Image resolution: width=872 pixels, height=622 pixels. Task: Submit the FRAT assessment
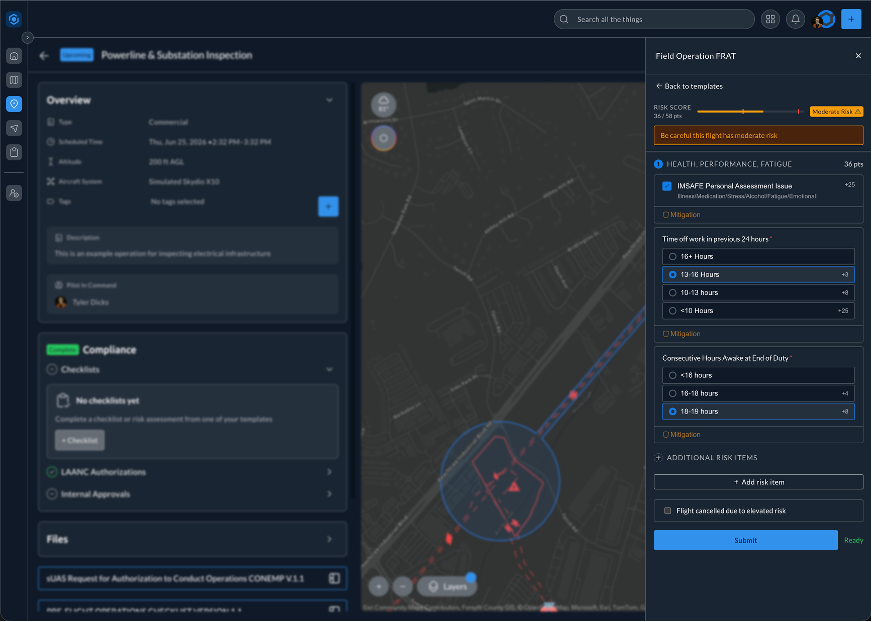[746, 540]
